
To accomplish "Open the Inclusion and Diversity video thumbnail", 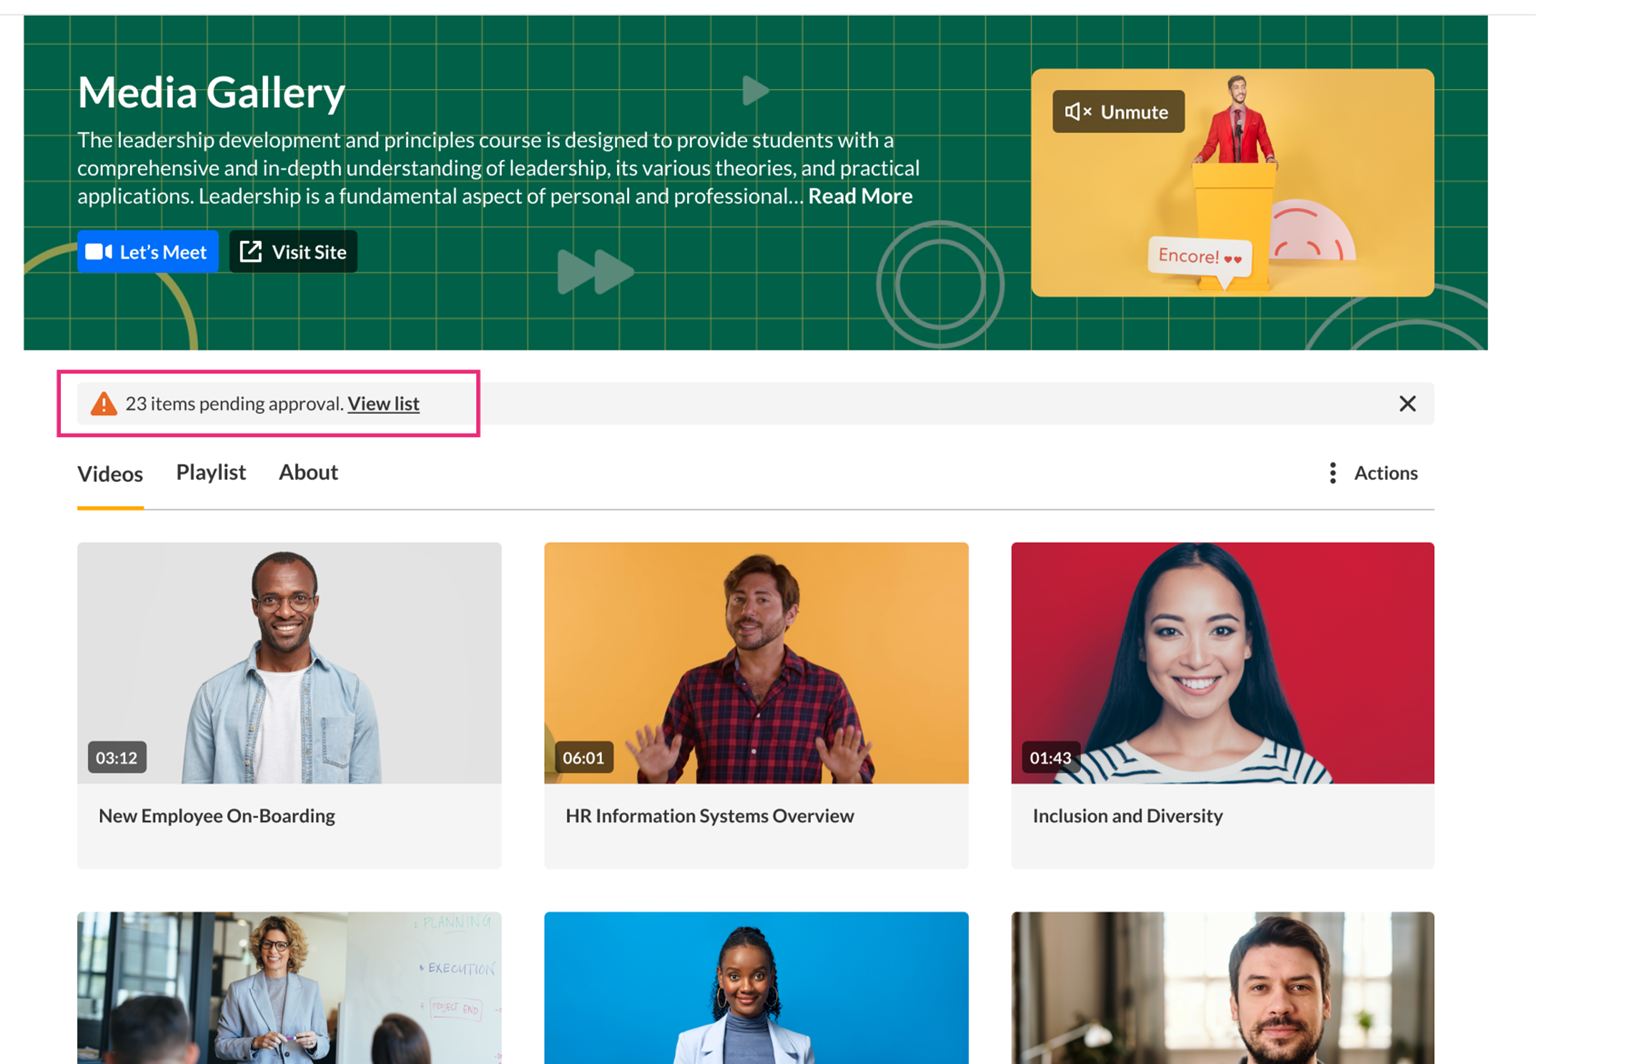I will tap(1222, 663).
